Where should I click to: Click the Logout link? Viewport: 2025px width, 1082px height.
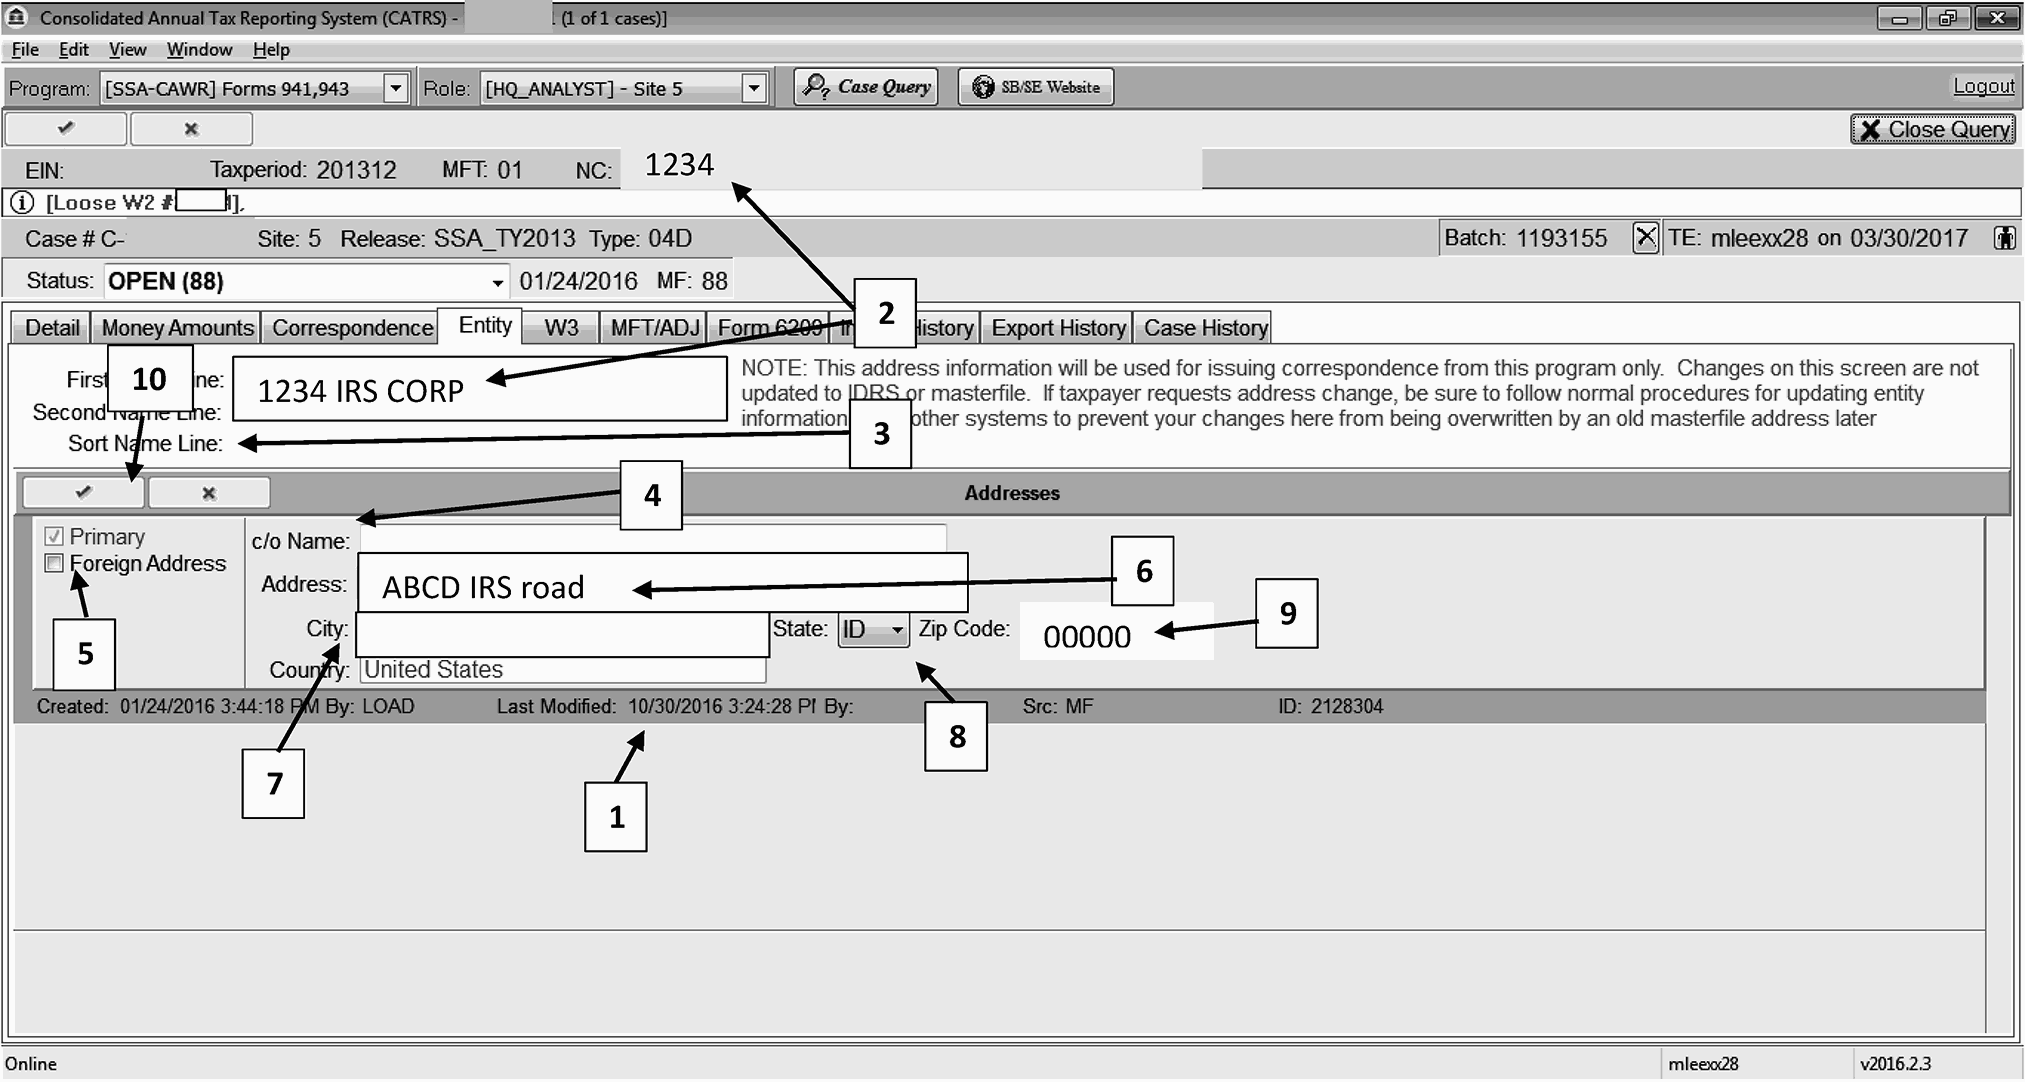[1983, 87]
